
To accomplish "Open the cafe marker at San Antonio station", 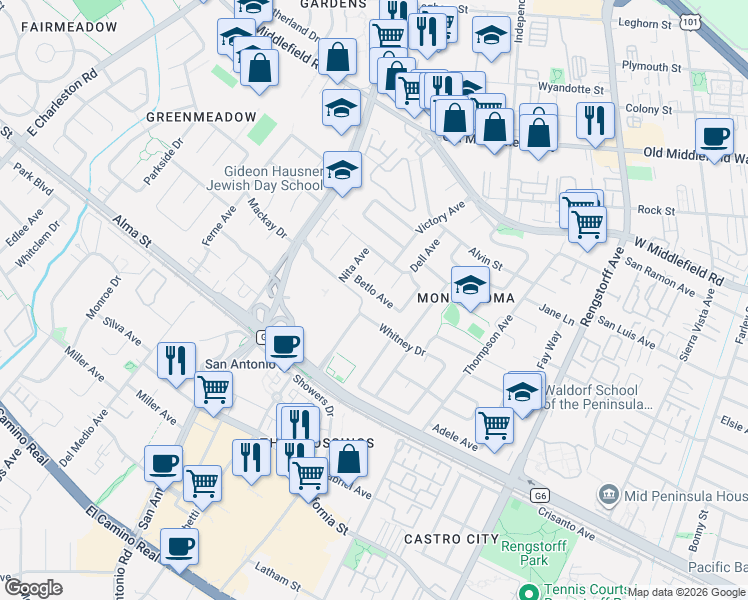I will tap(284, 346).
